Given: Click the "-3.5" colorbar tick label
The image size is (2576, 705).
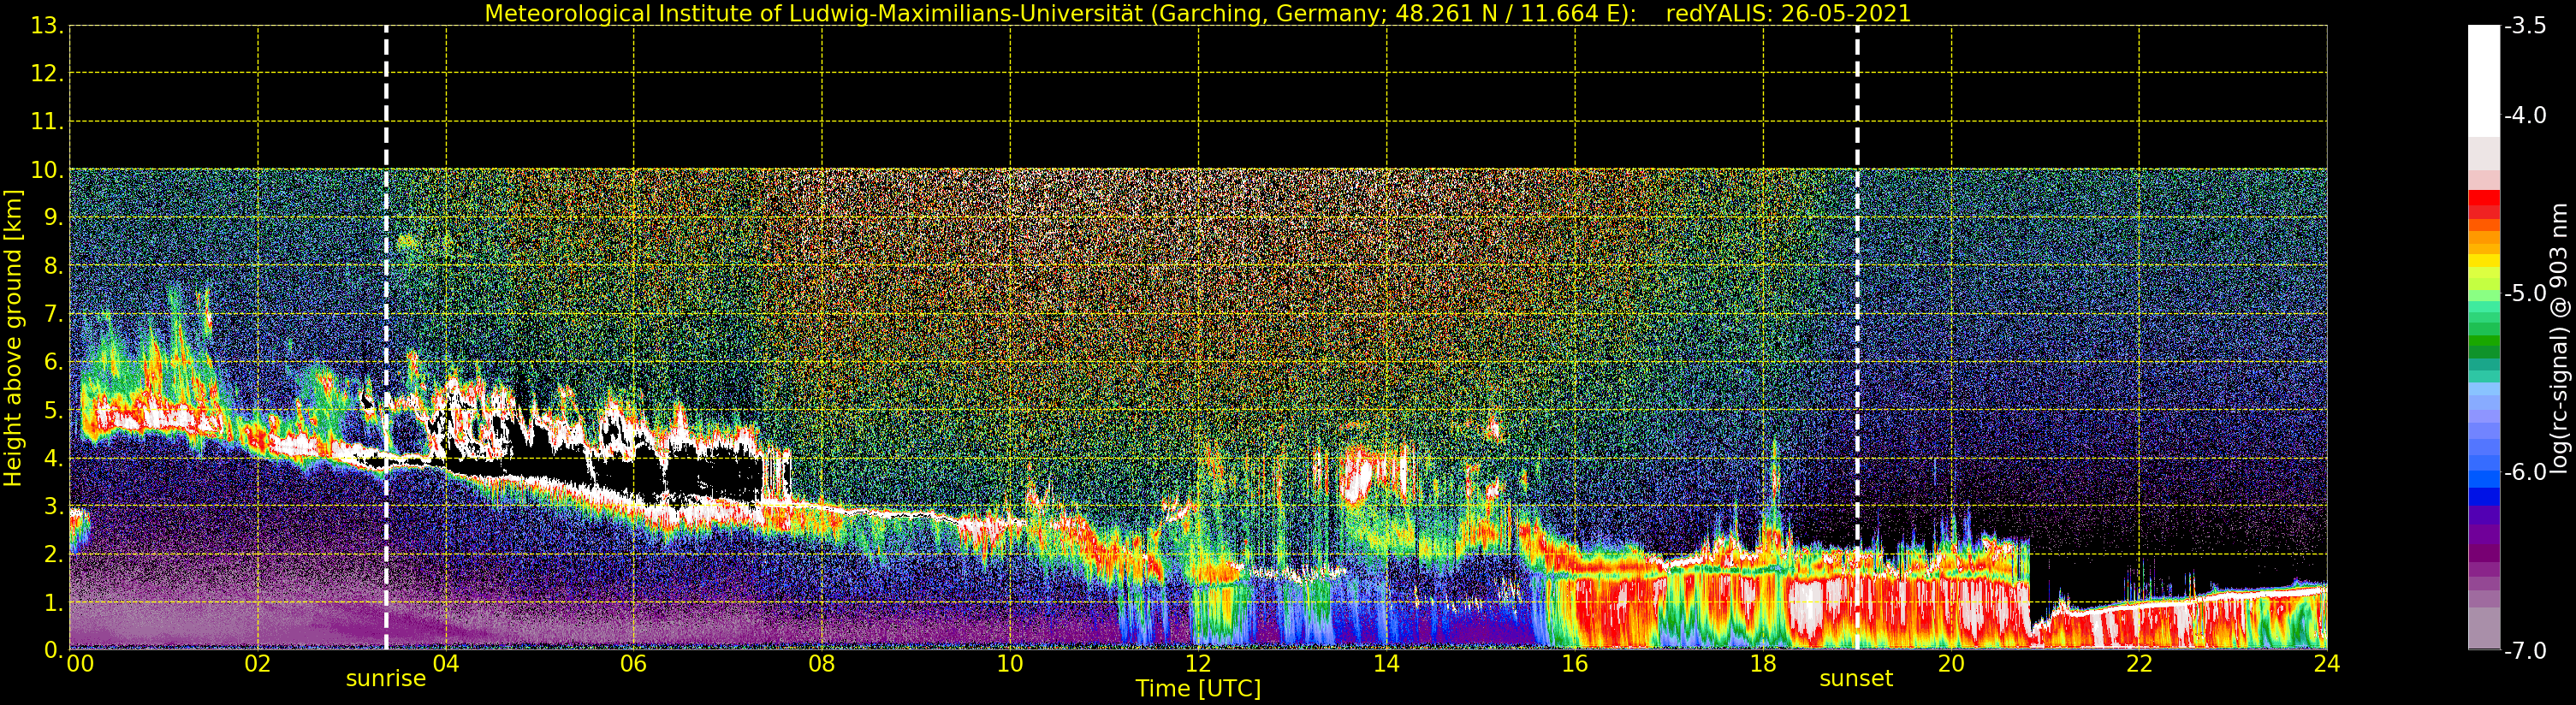Looking at the screenshot, I should coord(2525,26).
